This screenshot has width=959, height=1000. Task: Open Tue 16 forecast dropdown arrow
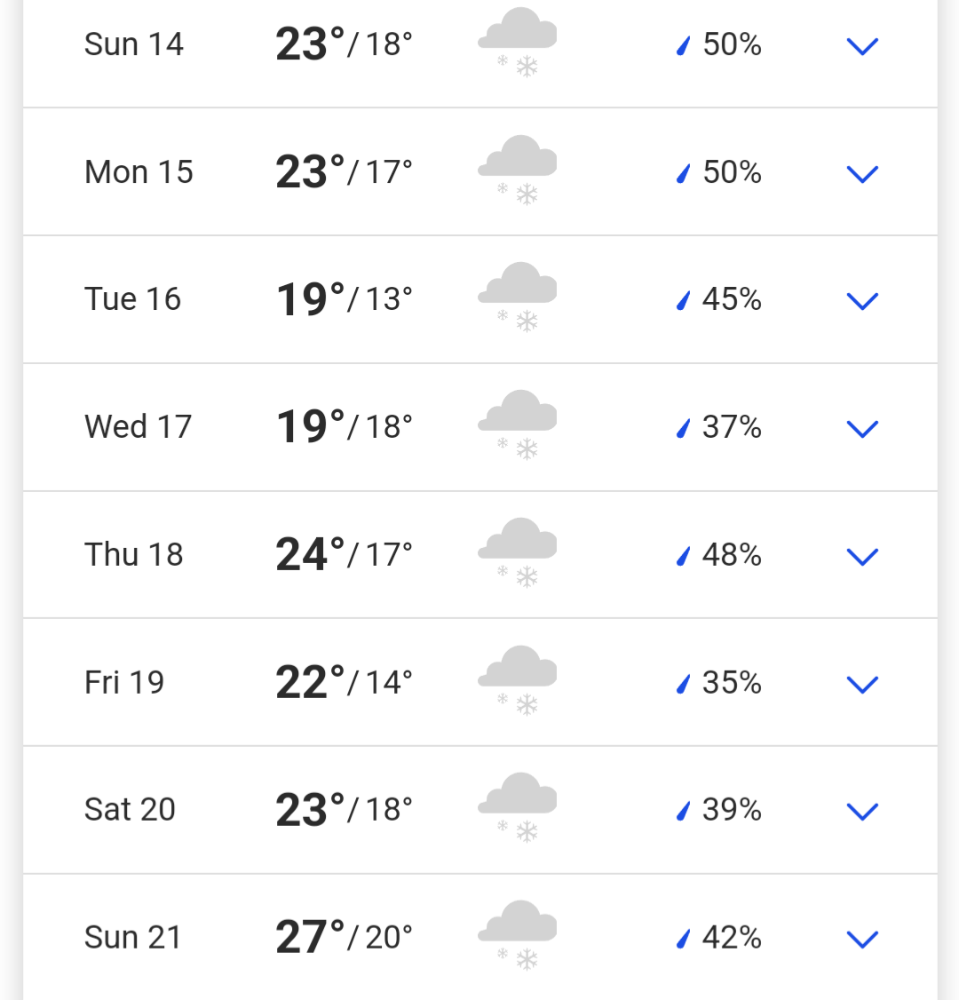click(x=862, y=300)
